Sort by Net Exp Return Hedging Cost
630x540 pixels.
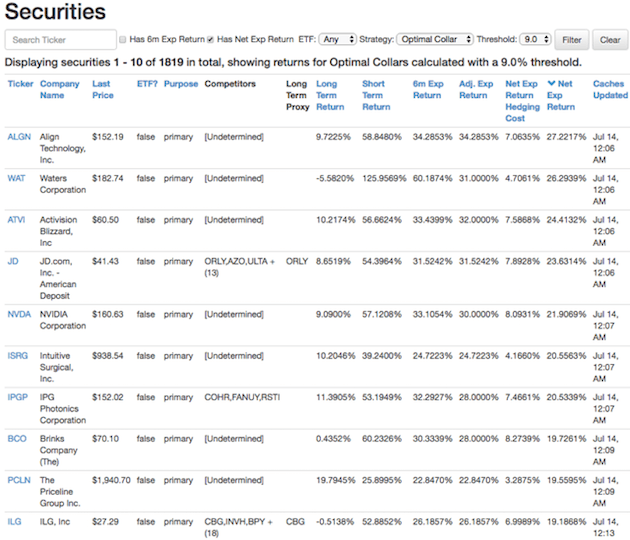(x=520, y=101)
